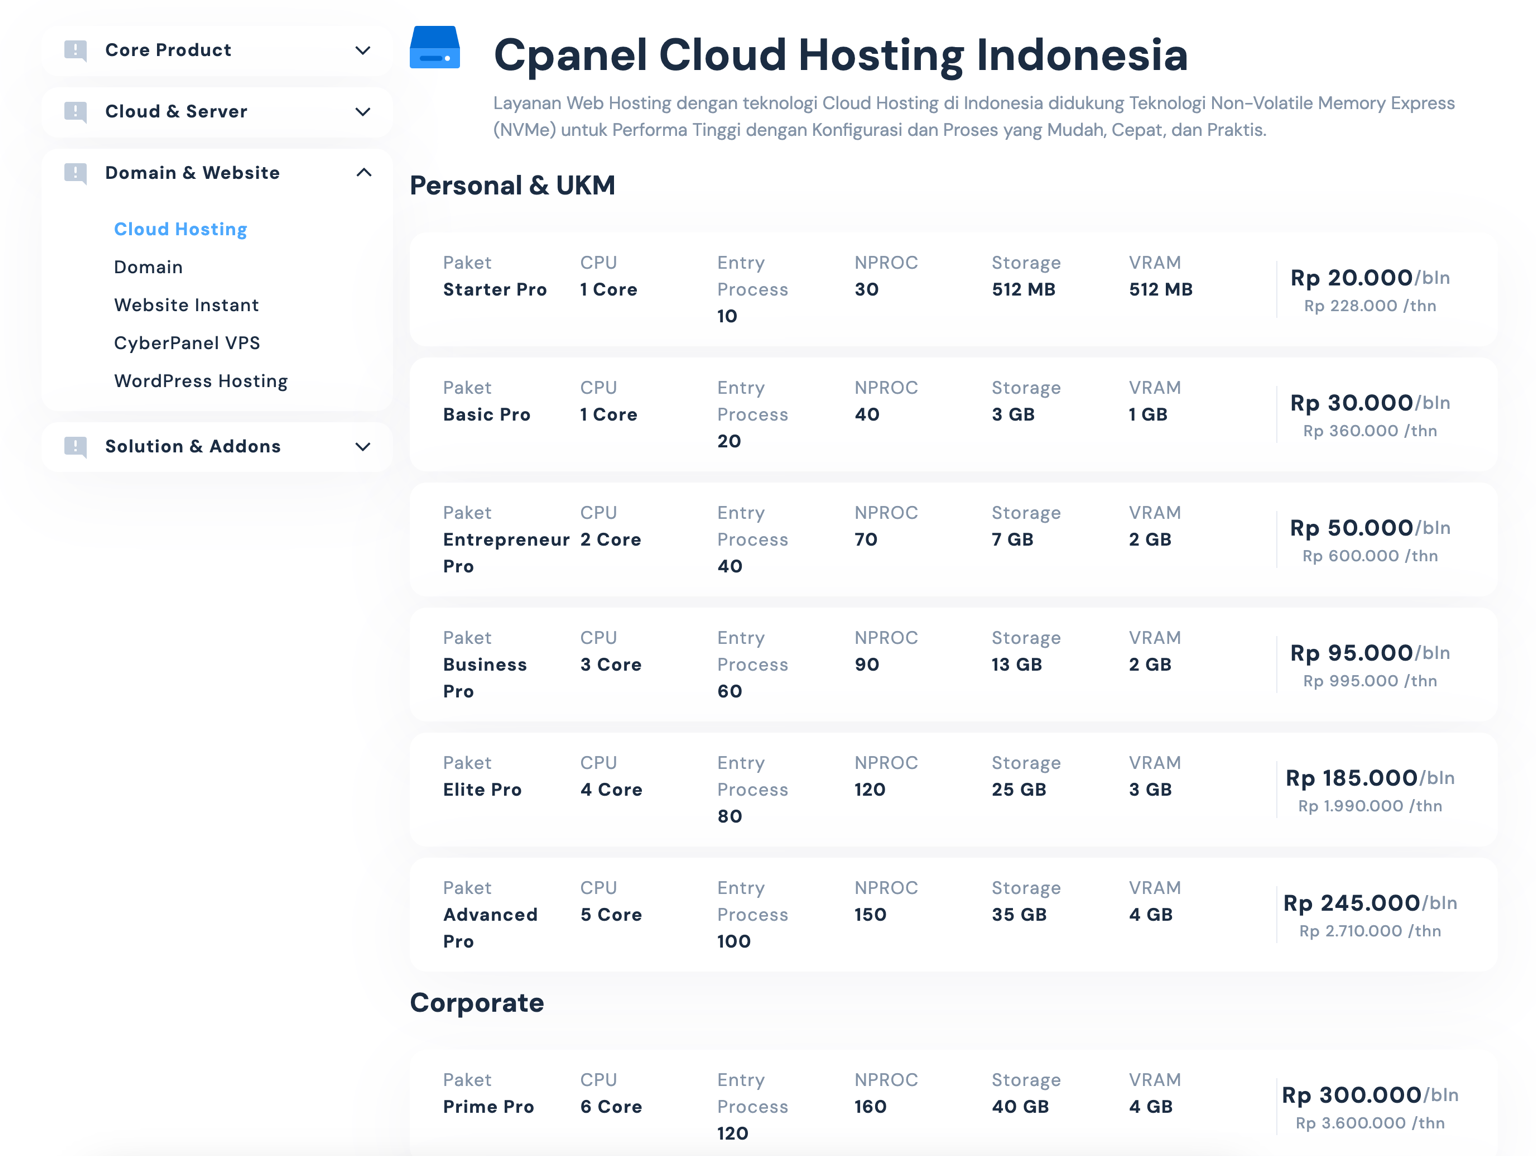Open the Core Product menu section
1536x1156 pixels.
pos(217,50)
